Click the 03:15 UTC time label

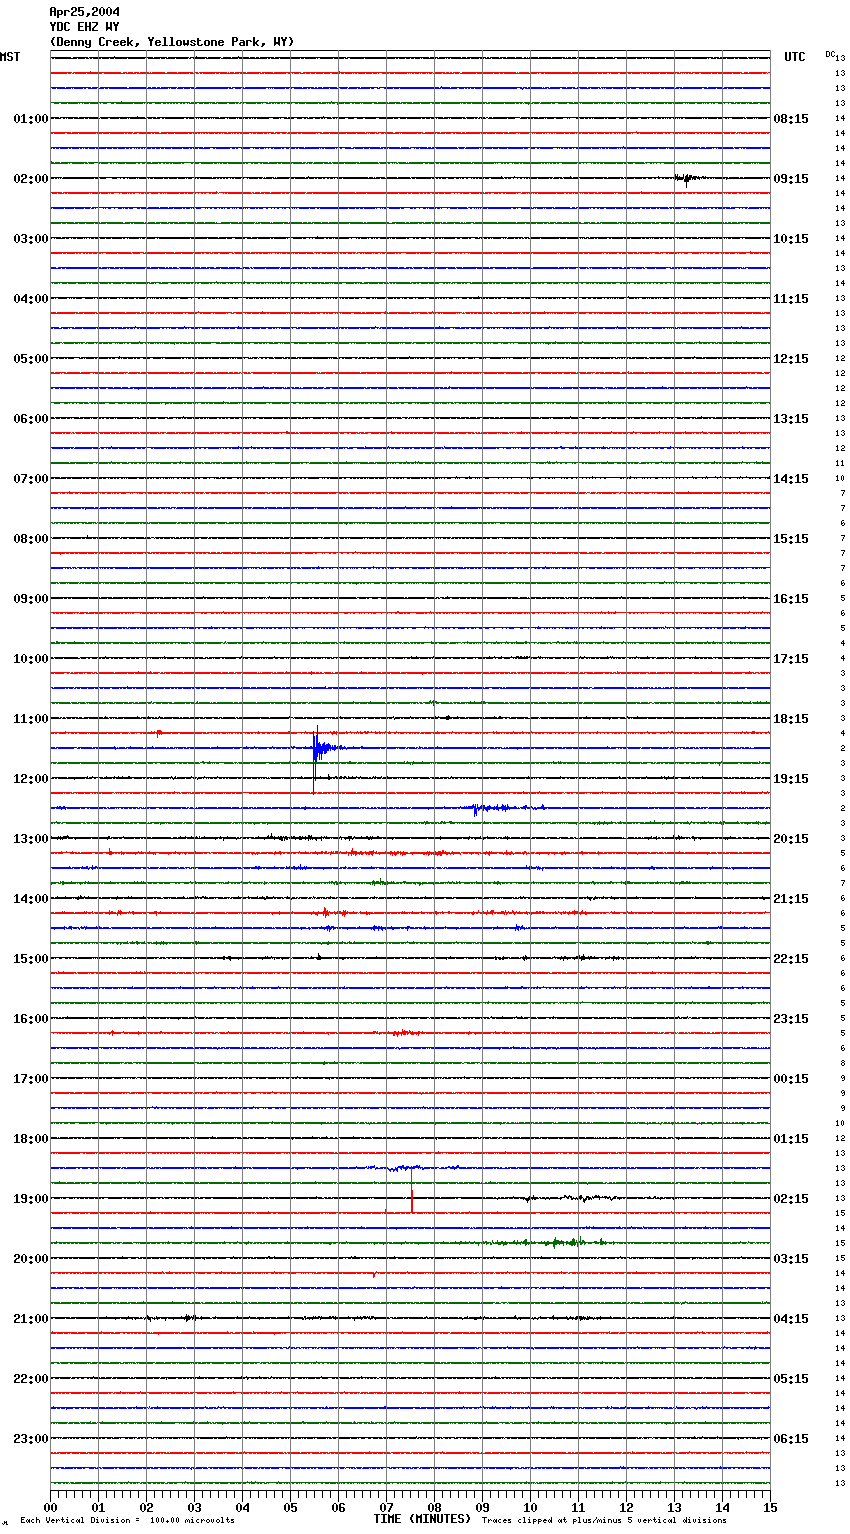tap(791, 1259)
